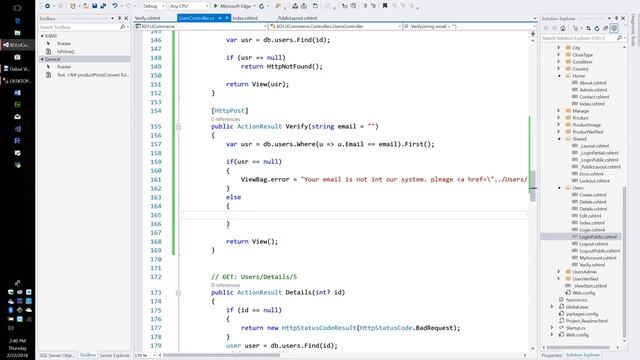Close the Toolbox panel
Image resolution: width=640 pixels, height=360 pixels.
tap(126, 18)
